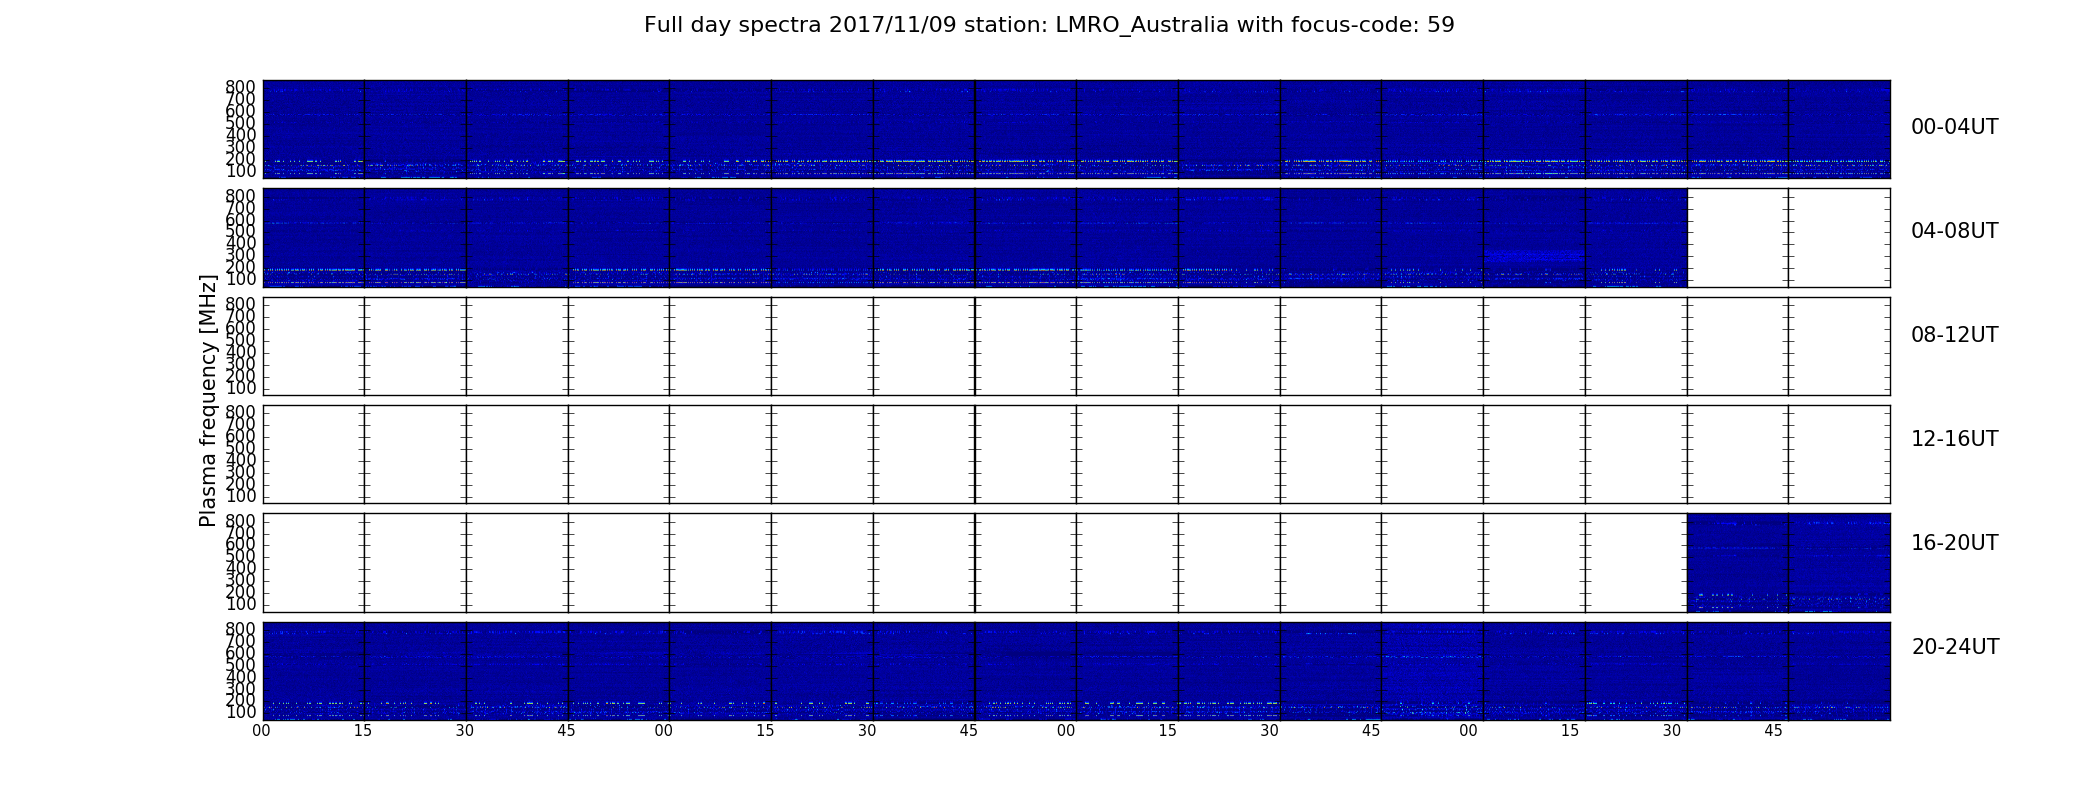The image size is (2100, 800).
Task: Click the blue spectrogram data in the 04-08UT panel
Action: (975, 238)
